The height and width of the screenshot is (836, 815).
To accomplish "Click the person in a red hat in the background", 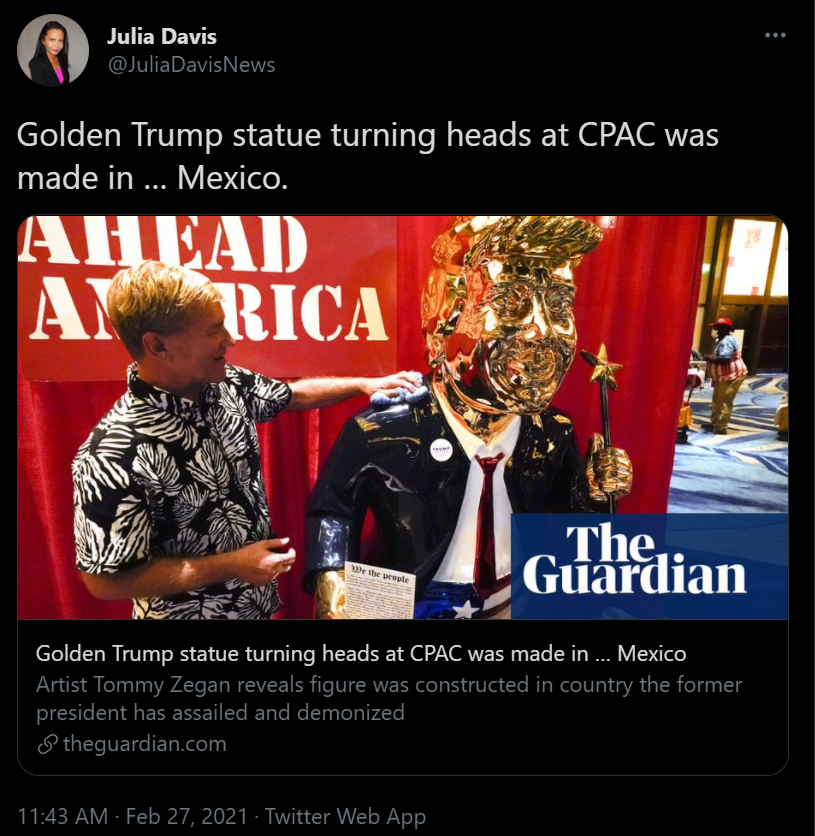I will pos(722,375).
